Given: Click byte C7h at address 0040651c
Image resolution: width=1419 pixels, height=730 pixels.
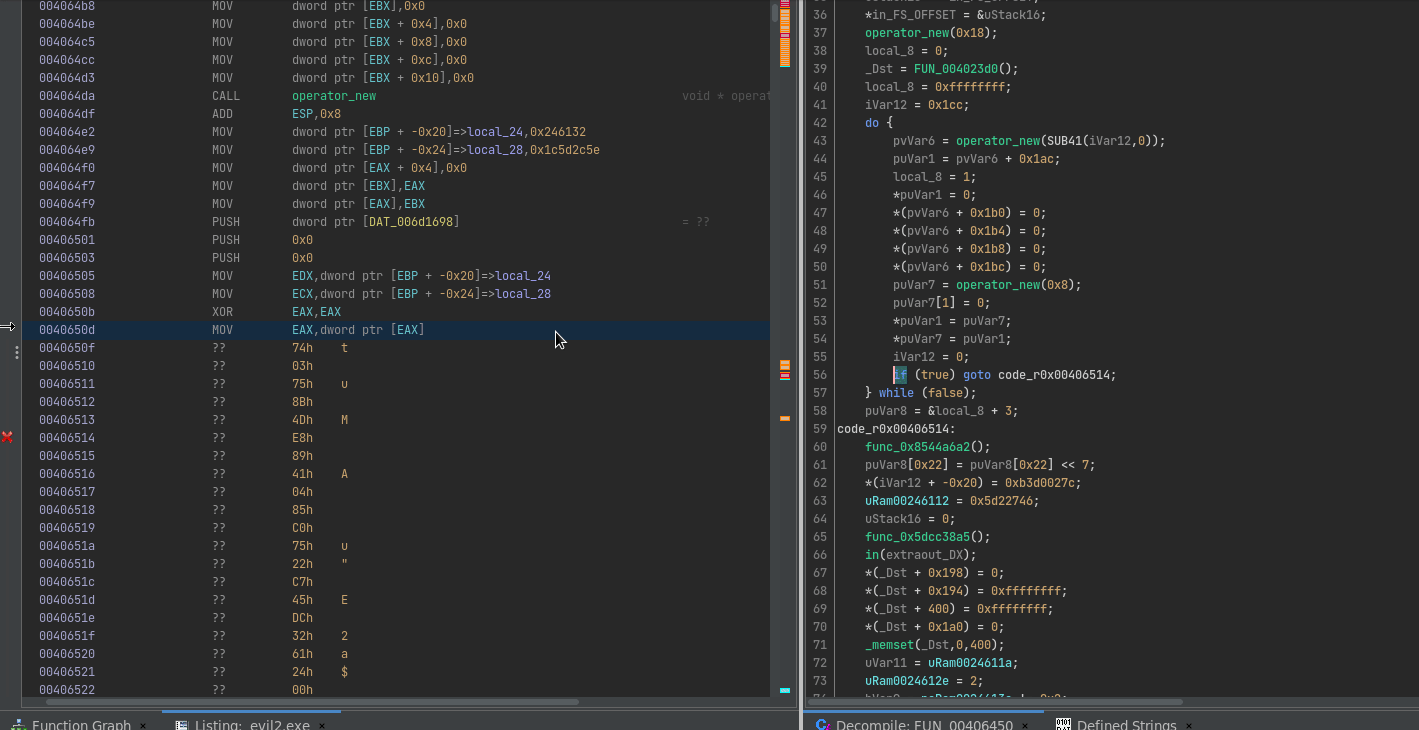Looking at the screenshot, I should click(302, 582).
